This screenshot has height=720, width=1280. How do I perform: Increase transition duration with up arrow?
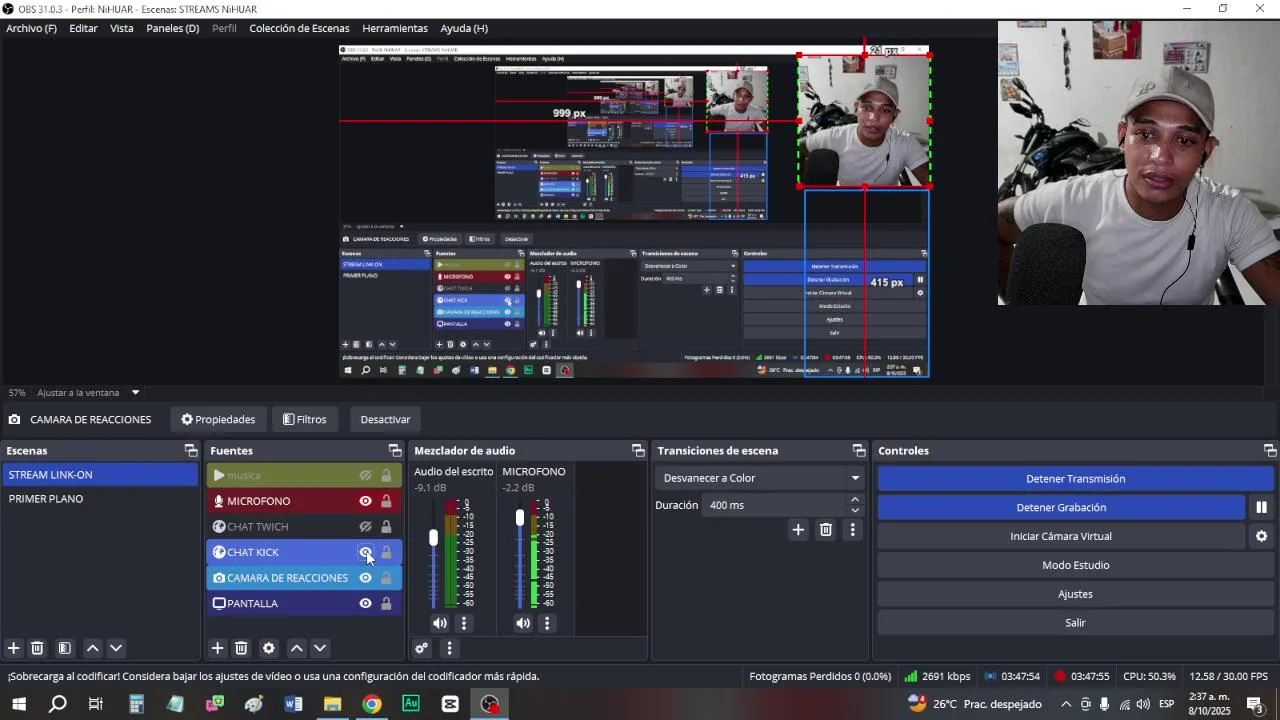[855, 499]
